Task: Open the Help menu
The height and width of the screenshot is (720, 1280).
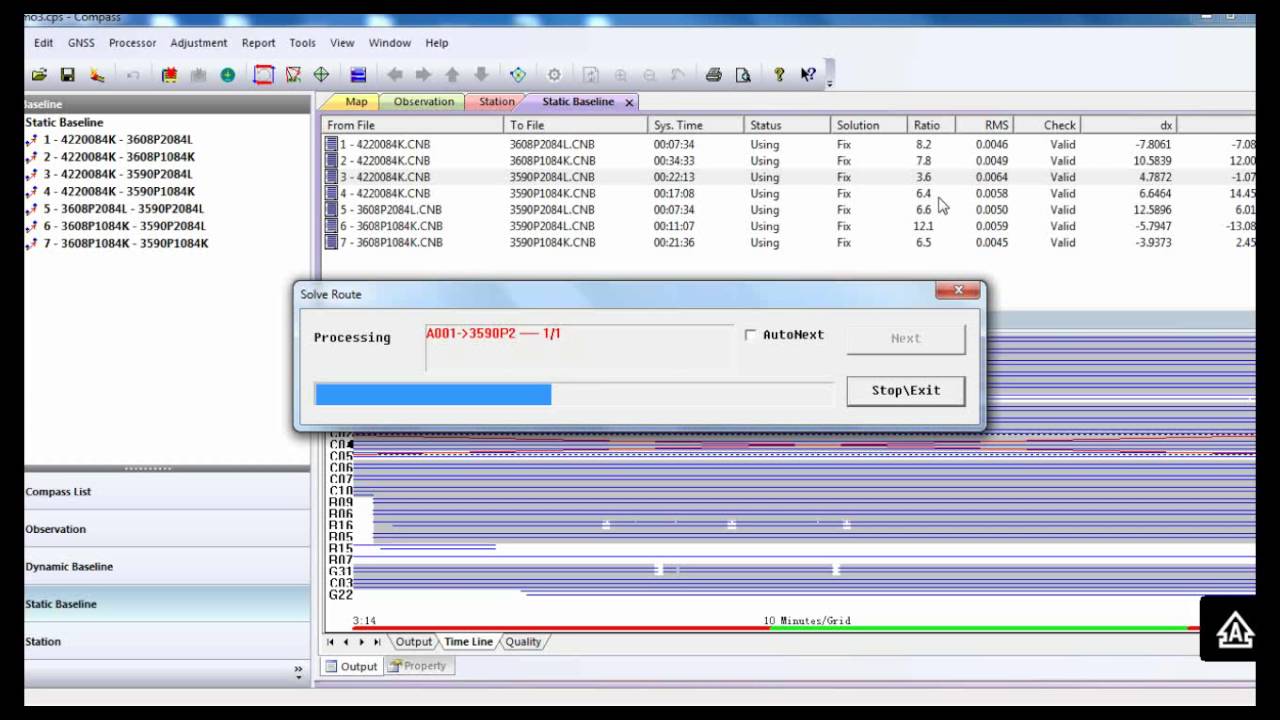Action: click(x=437, y=43)
